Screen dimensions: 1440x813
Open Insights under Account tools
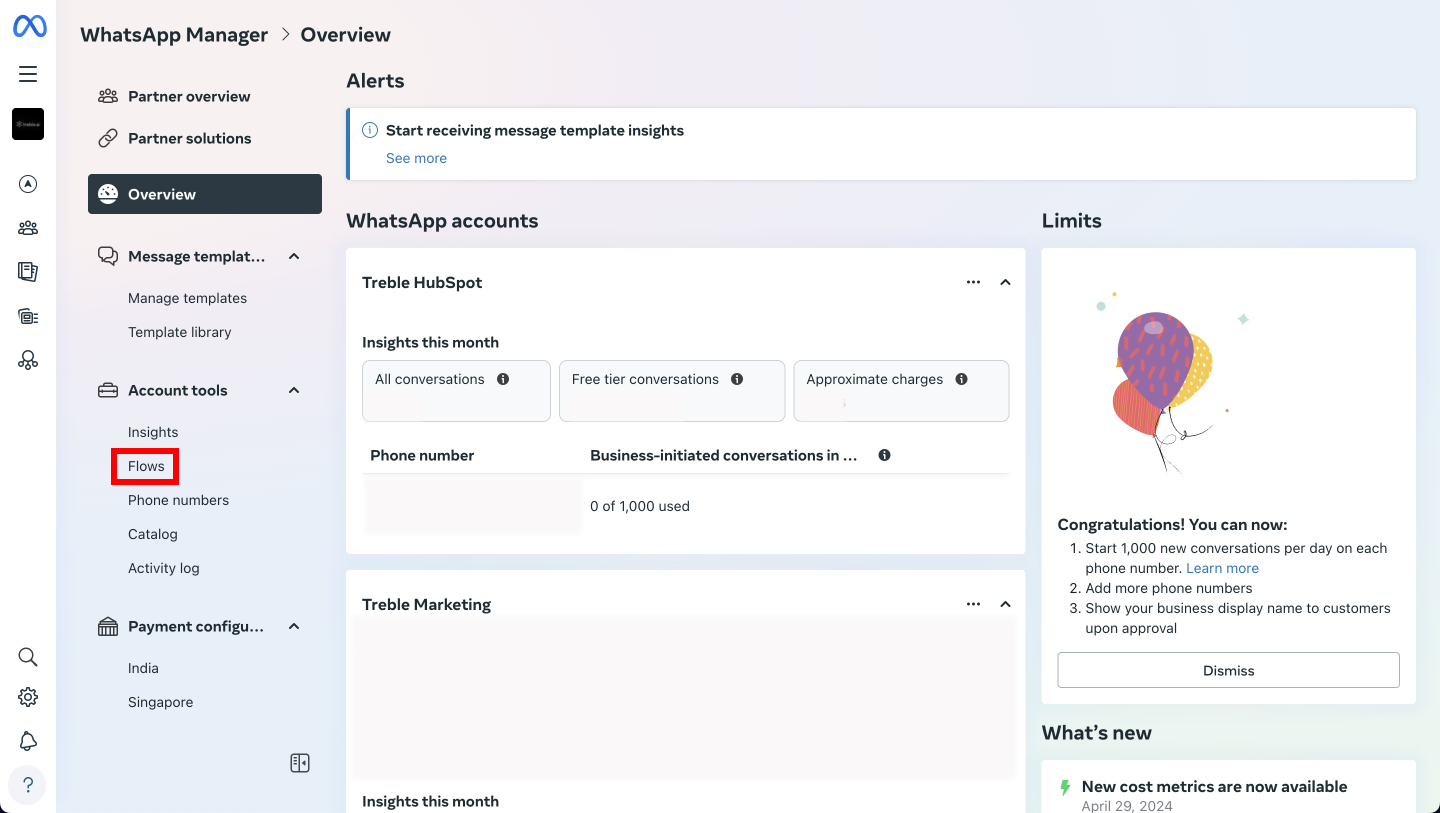coord(153,432)
